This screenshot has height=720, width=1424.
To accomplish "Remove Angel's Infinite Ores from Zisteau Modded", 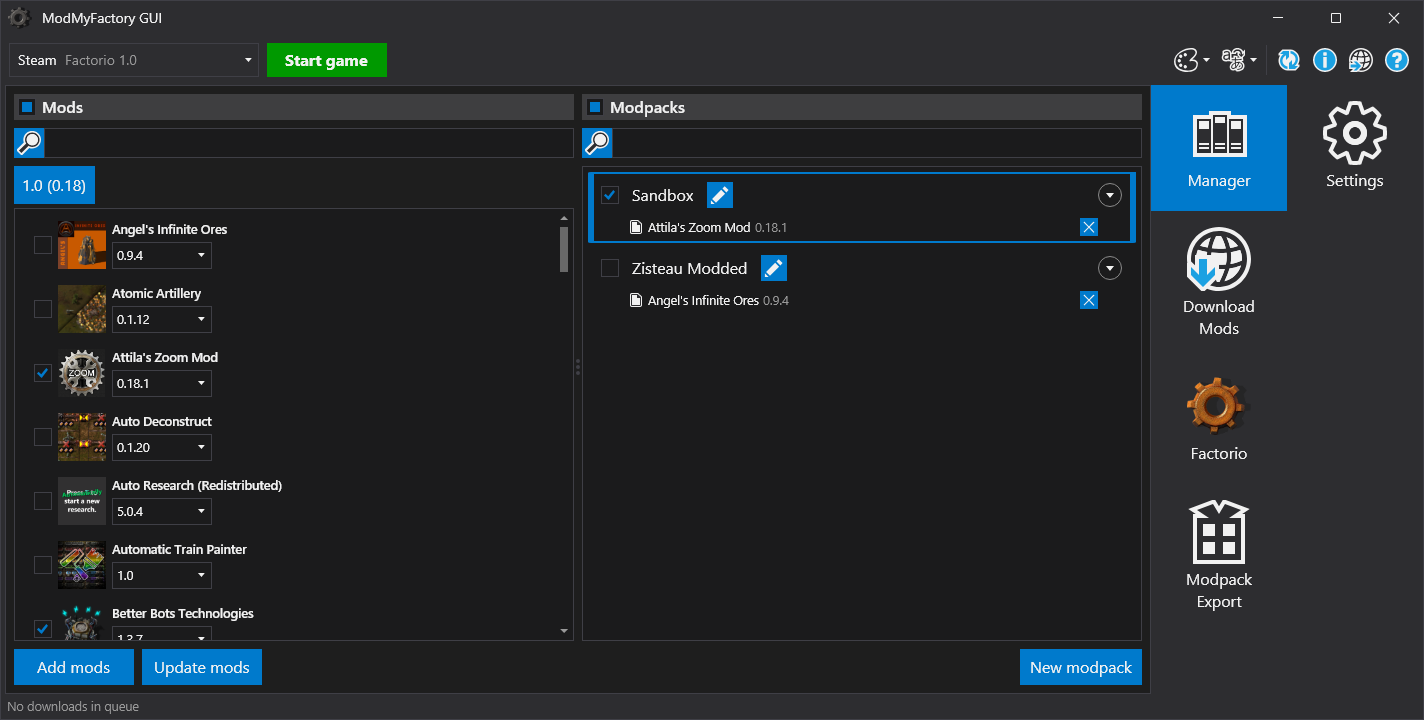I will coord(1089,300).
